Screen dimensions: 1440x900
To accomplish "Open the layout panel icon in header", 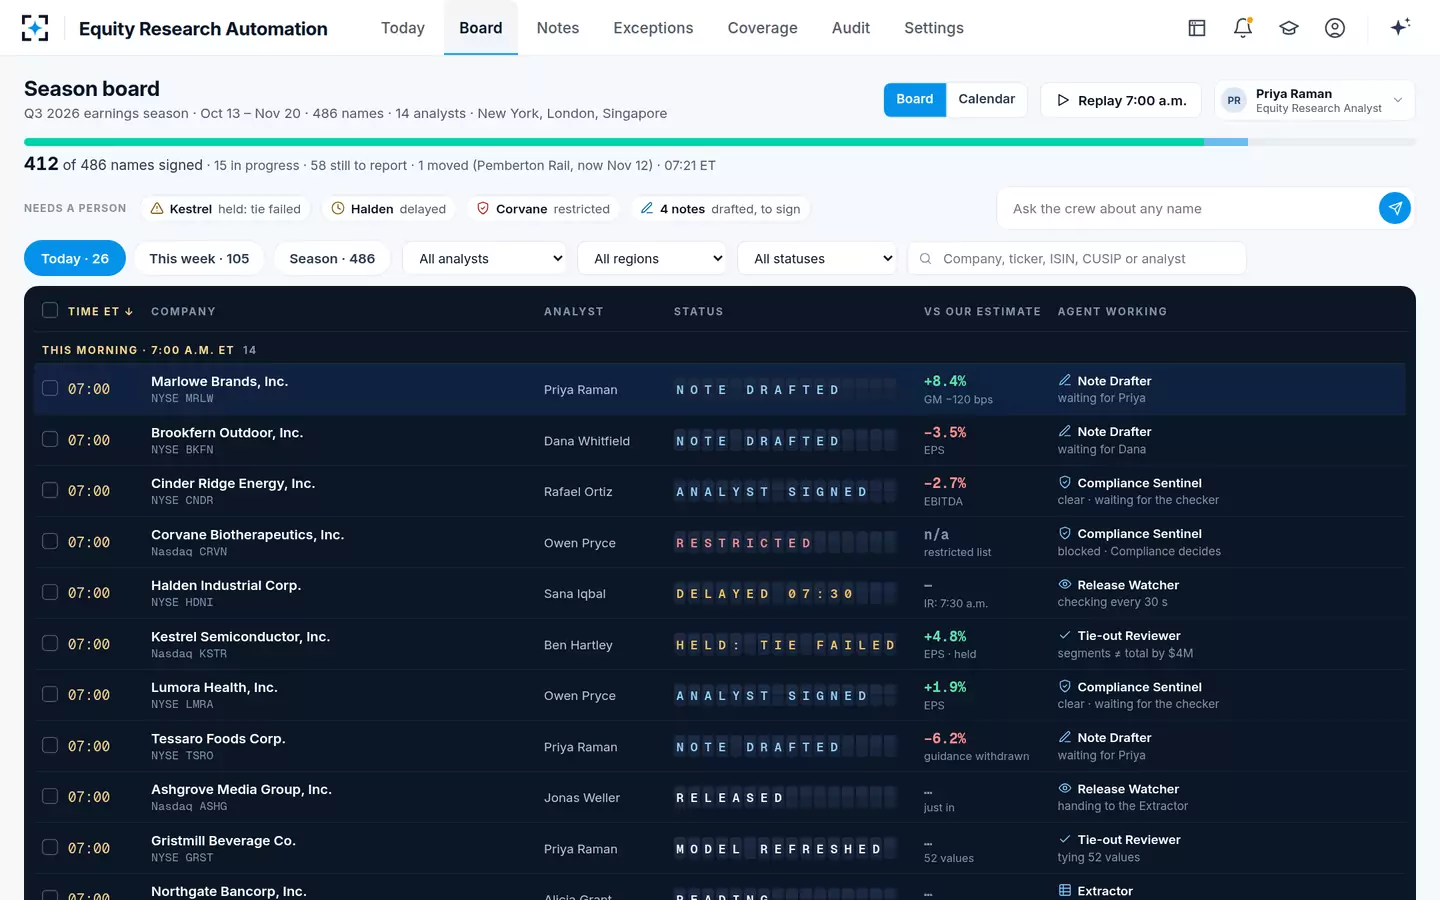I will pos(1197,28).
